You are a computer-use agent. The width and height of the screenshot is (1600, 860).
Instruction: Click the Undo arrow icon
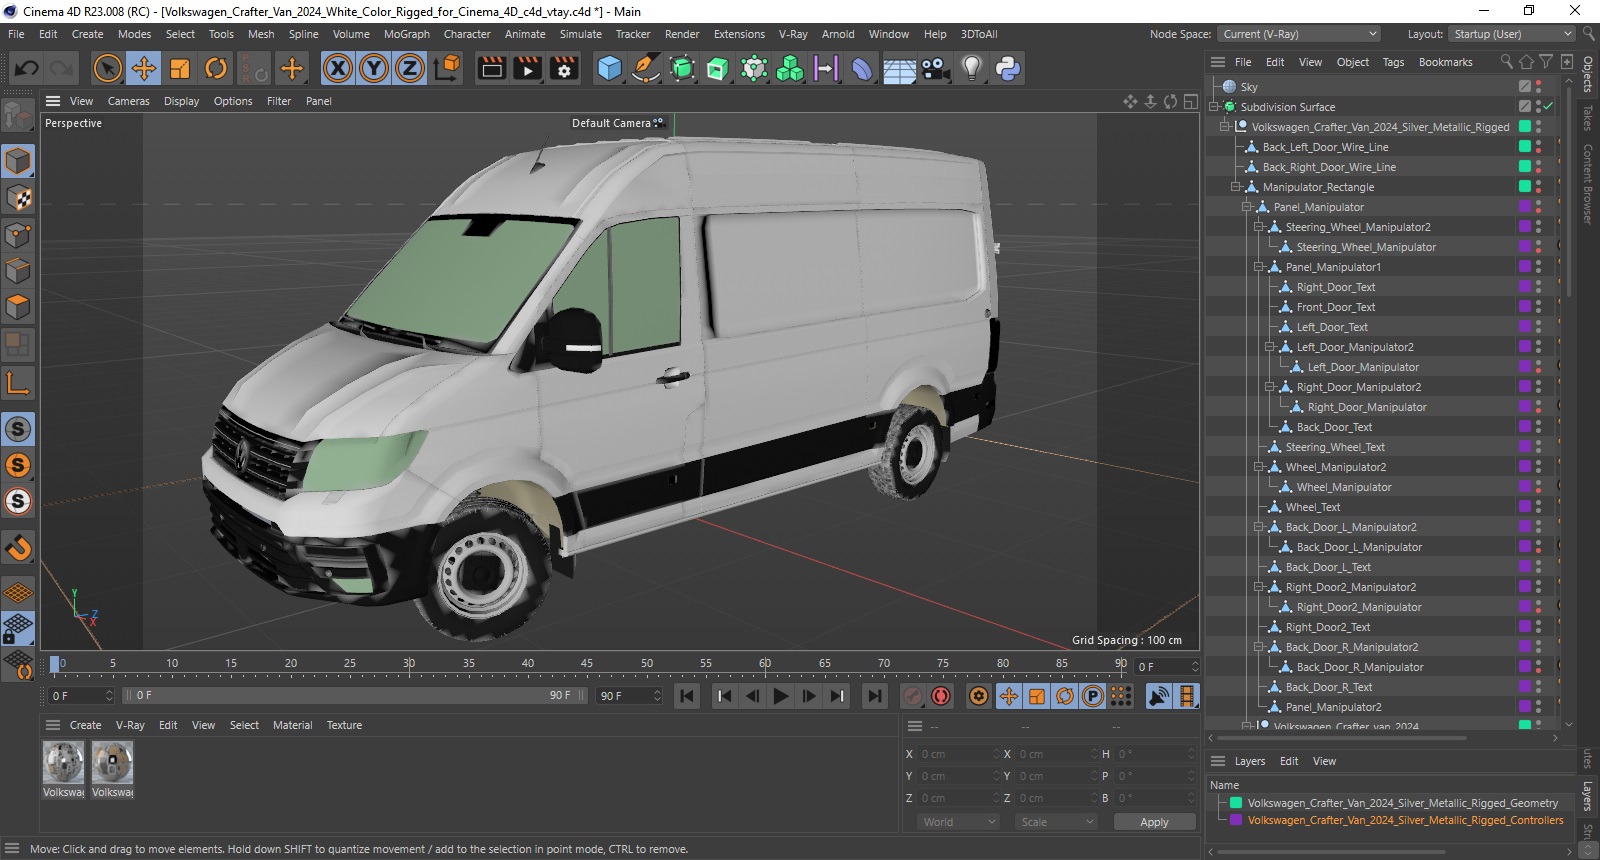click(27, 68)
